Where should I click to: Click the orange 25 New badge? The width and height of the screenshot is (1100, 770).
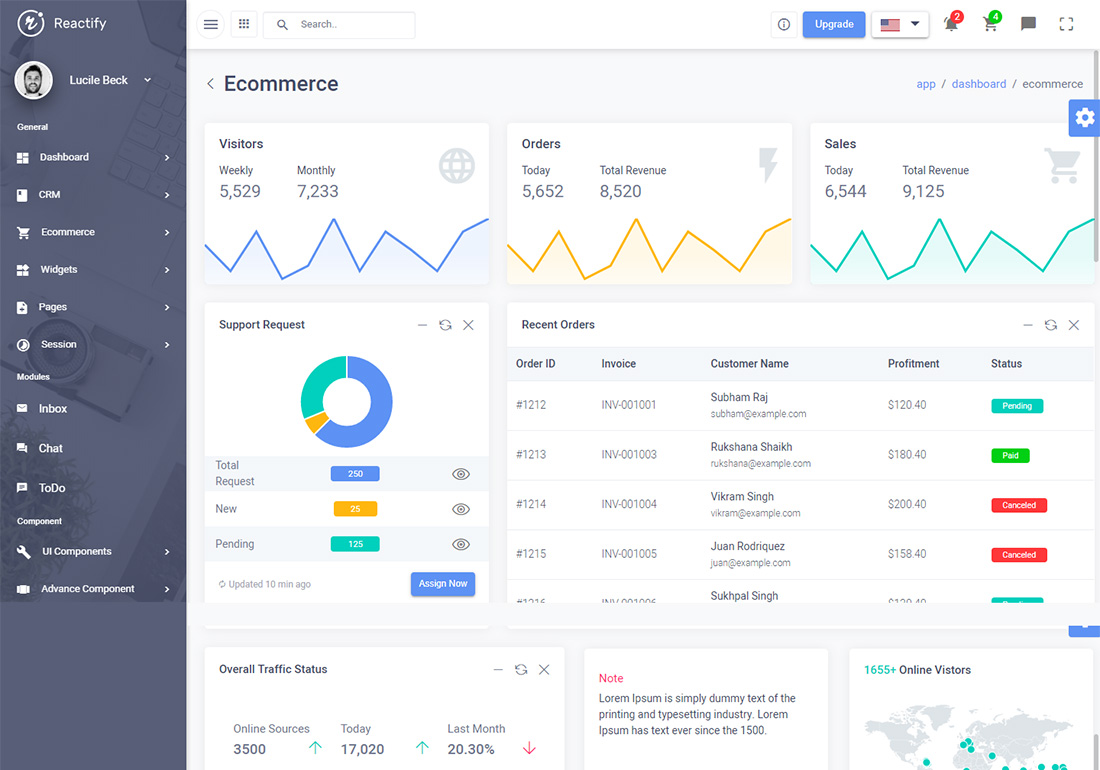click(x=355, y=509)
